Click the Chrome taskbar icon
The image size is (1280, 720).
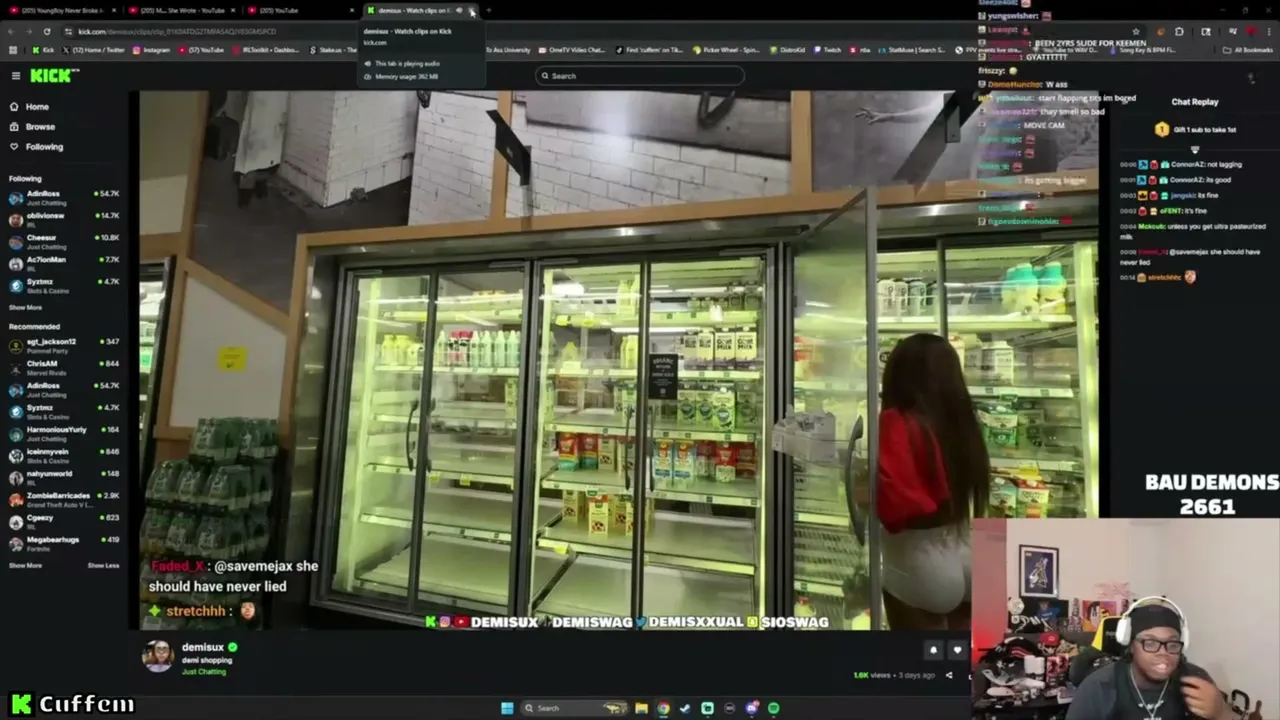pos(663,708)
